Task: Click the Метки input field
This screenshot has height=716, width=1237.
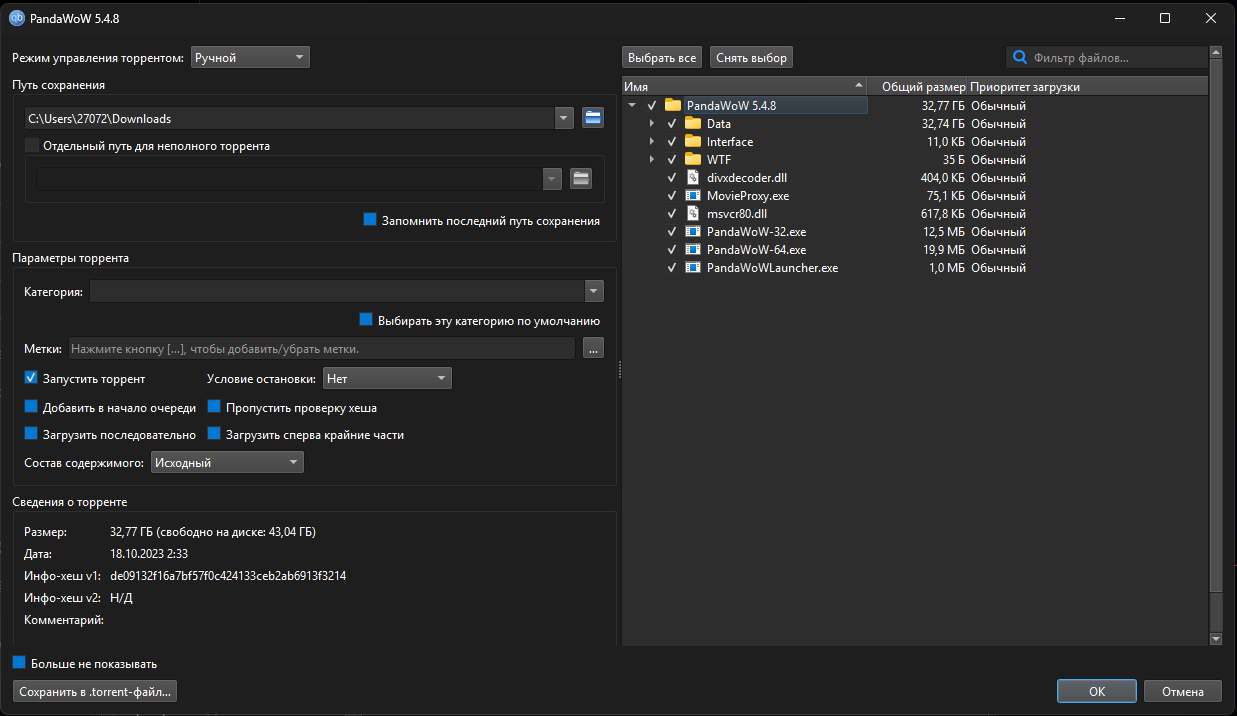Action: [321, 349]
